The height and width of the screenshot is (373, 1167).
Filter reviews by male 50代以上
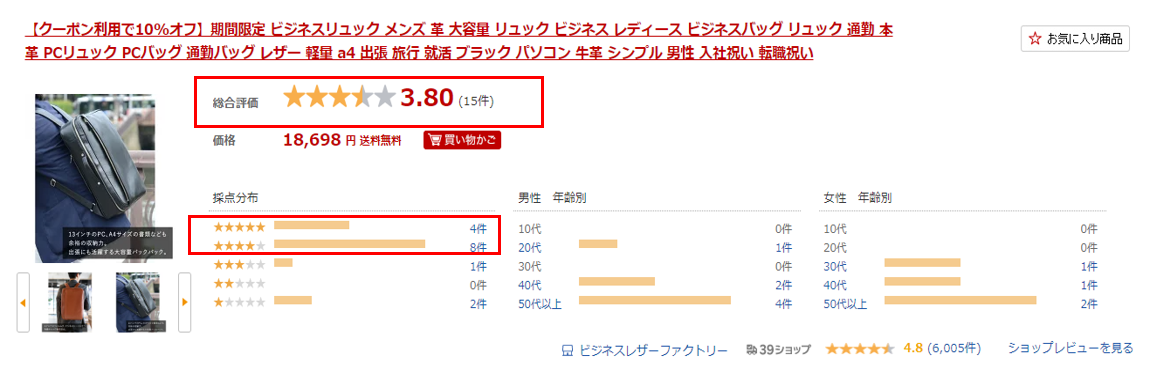(x=540, y=303)
